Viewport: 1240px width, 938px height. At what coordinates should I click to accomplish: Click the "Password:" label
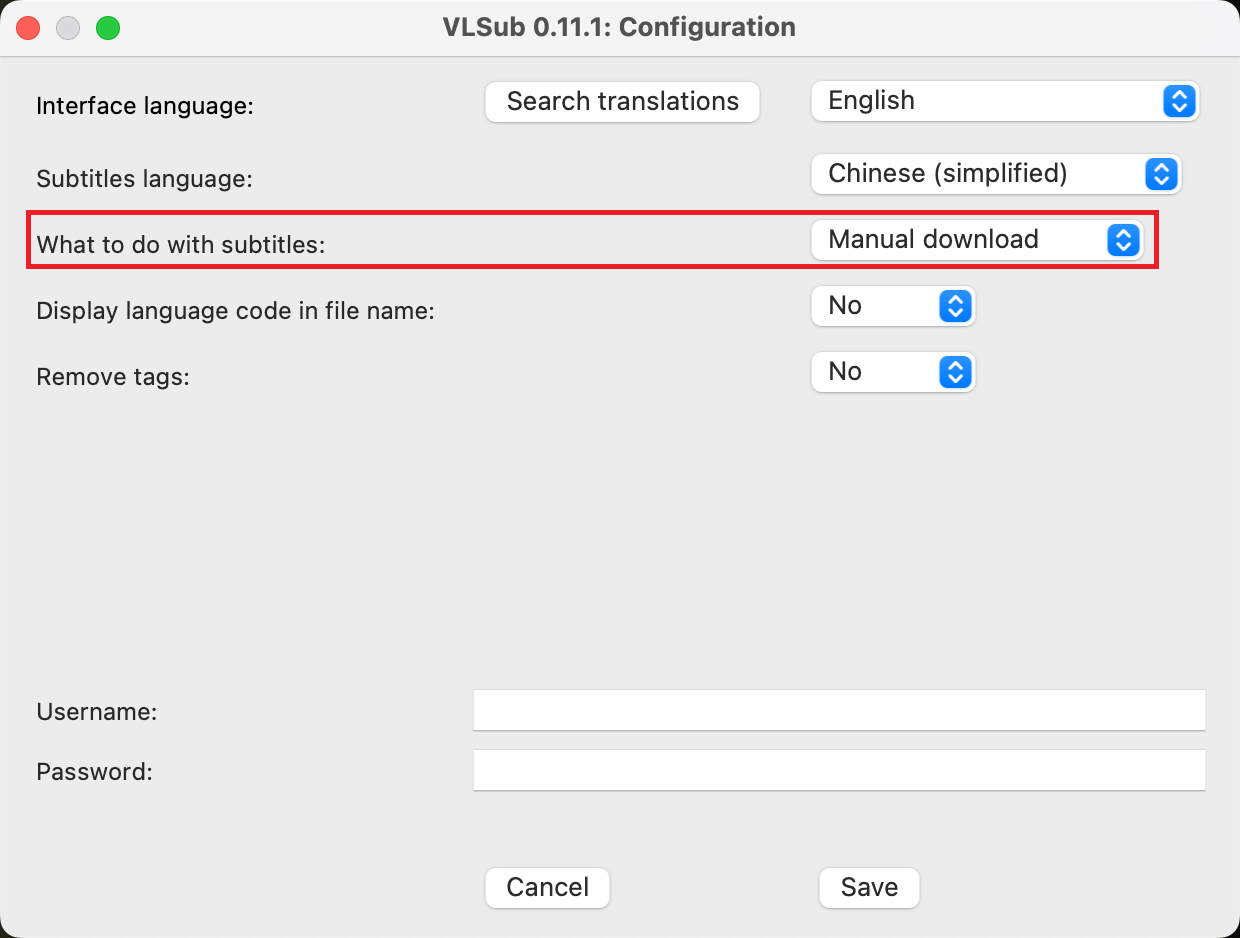94,772
